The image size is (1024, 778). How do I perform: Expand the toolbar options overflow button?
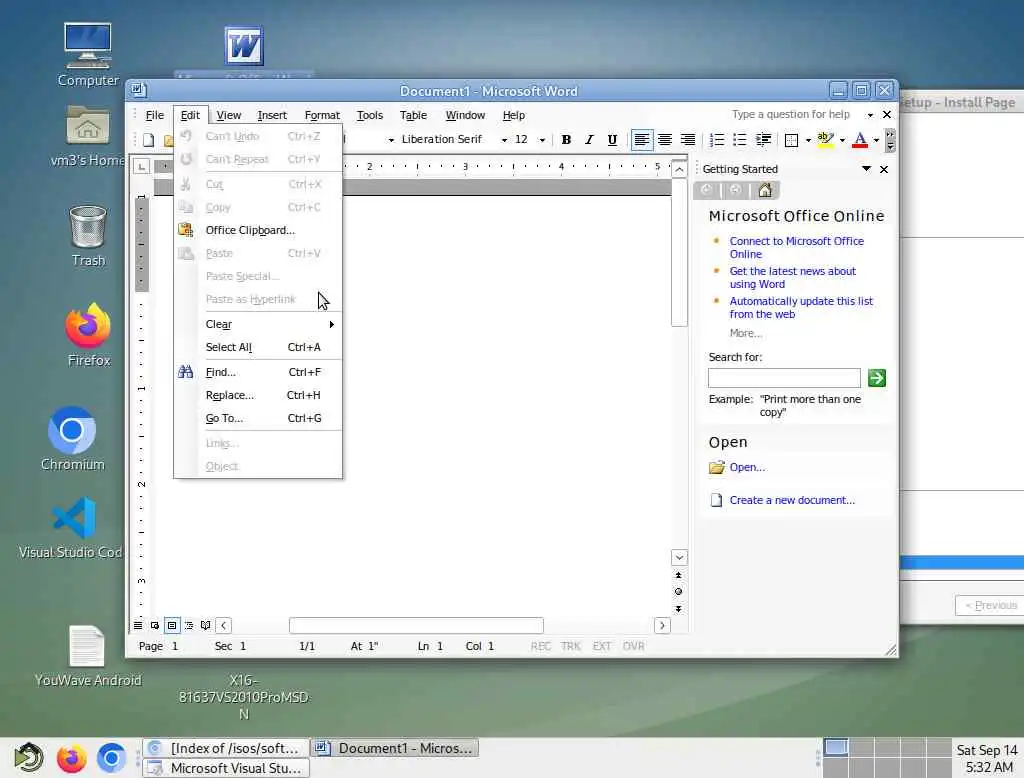point(889,140)
